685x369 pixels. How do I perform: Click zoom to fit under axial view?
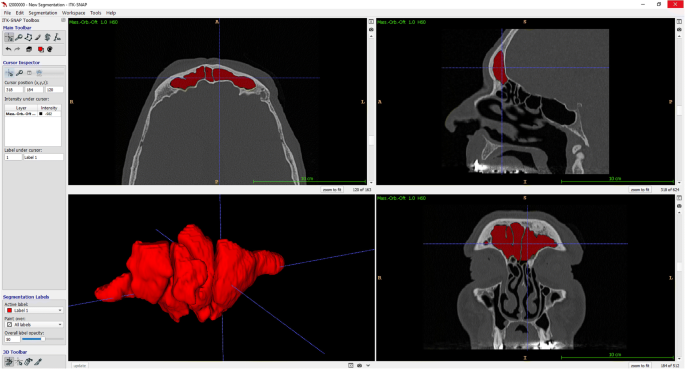[332, 190]
